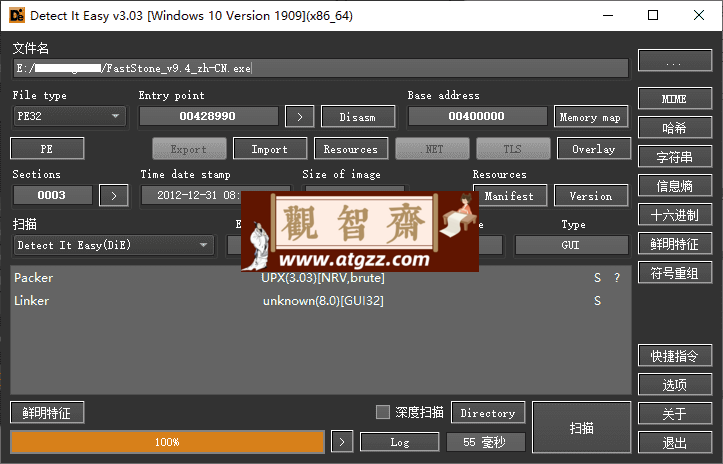Click the file name path input field
The width and height of the screenshot is (723, 464).
point(321,68)
